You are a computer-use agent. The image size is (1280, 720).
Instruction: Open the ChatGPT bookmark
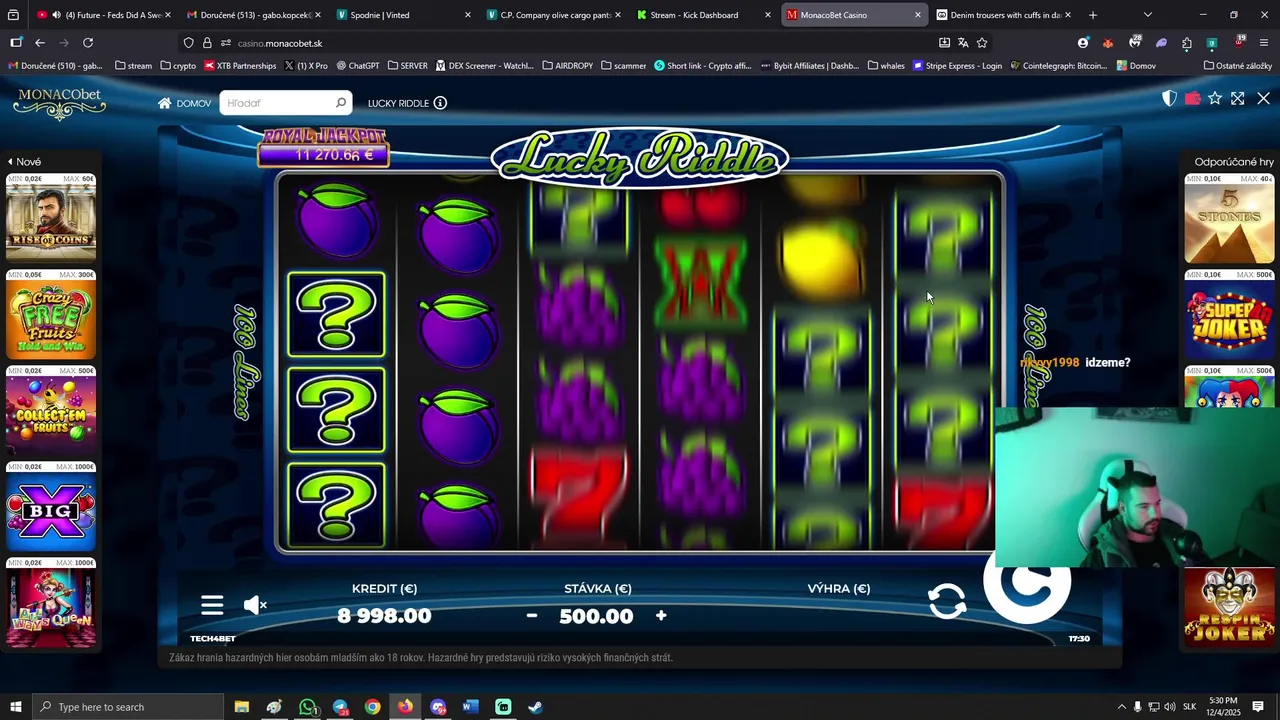tap(358, 66)
